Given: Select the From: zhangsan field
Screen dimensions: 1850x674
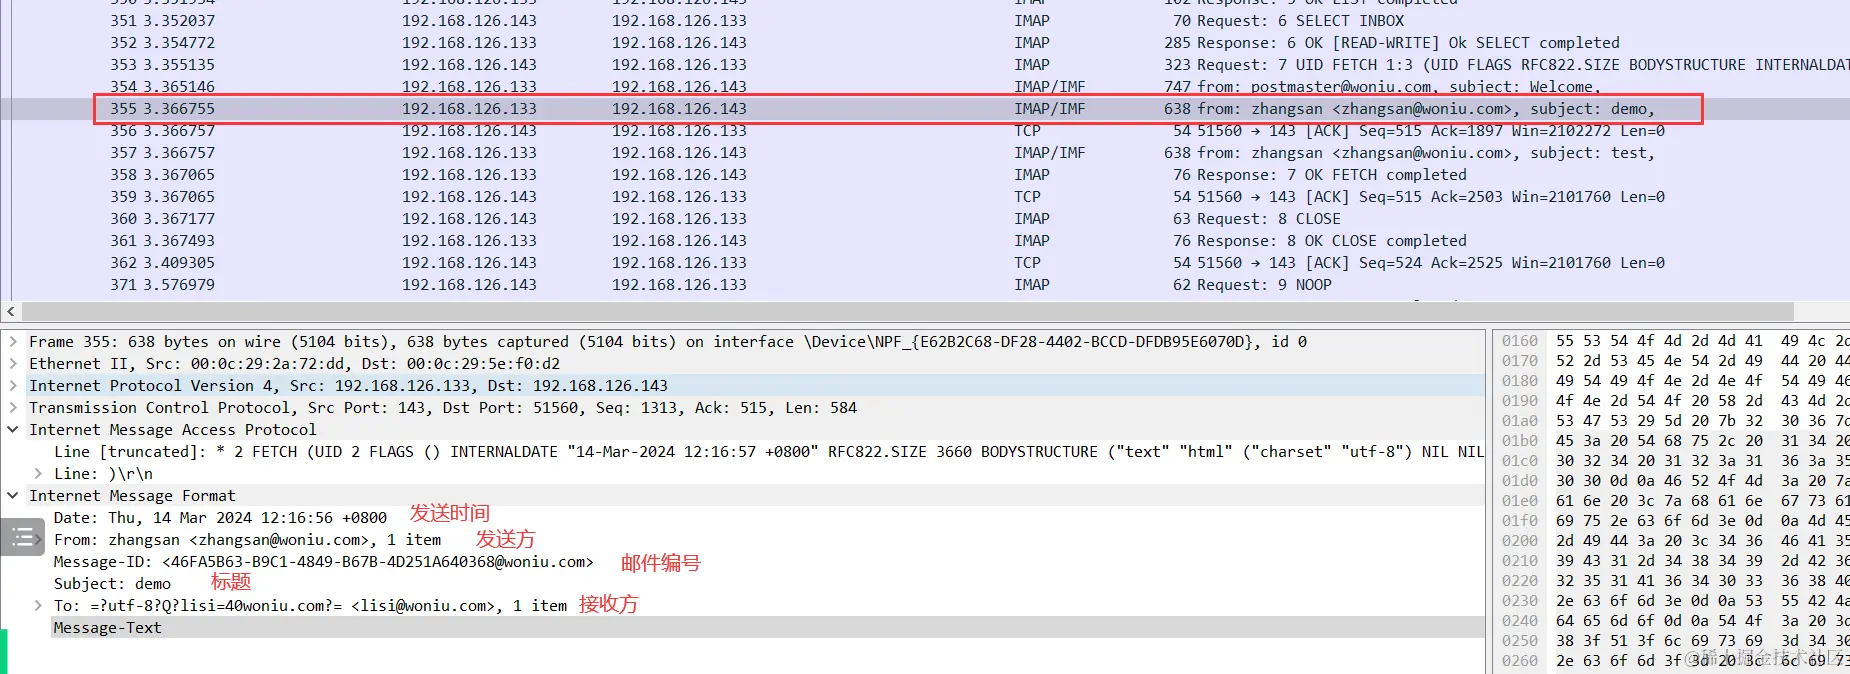Looking at the screenshot, I should 247,540.
